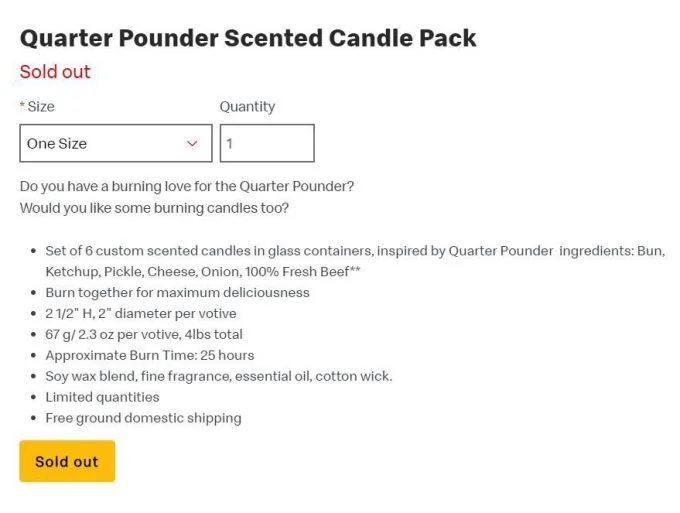Image resolution: width=680 pixels, height=513 pixels.
Task: Click the Set of 6 custom scented candles bullet
Action: [x=355, y=261]
